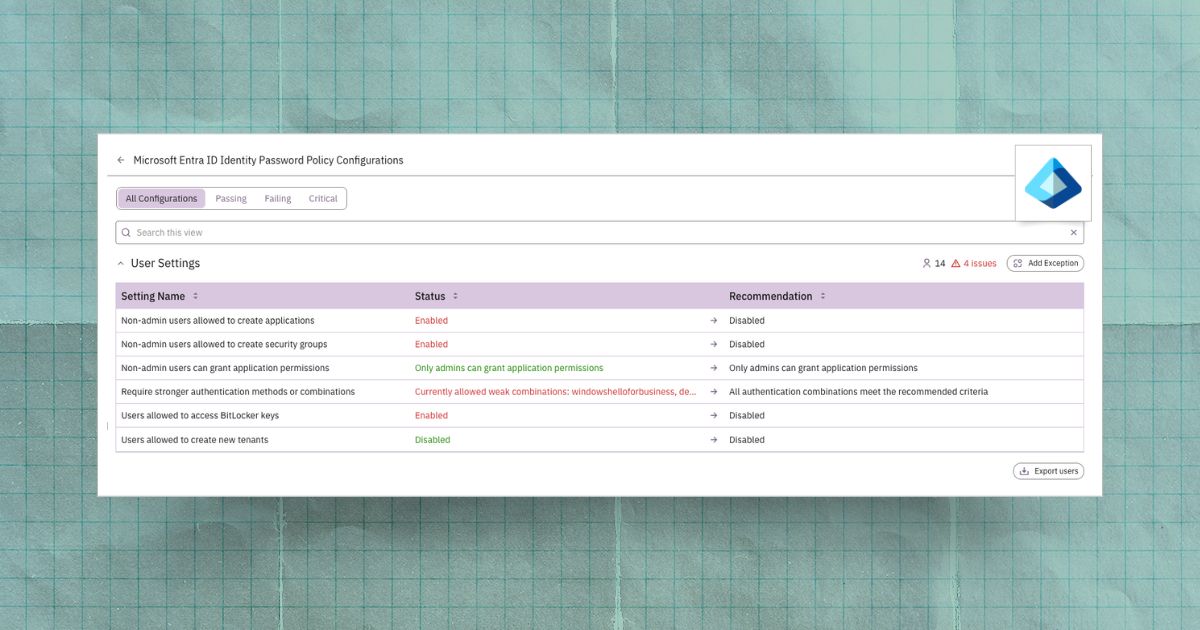Click the page title text

point(268,160)
